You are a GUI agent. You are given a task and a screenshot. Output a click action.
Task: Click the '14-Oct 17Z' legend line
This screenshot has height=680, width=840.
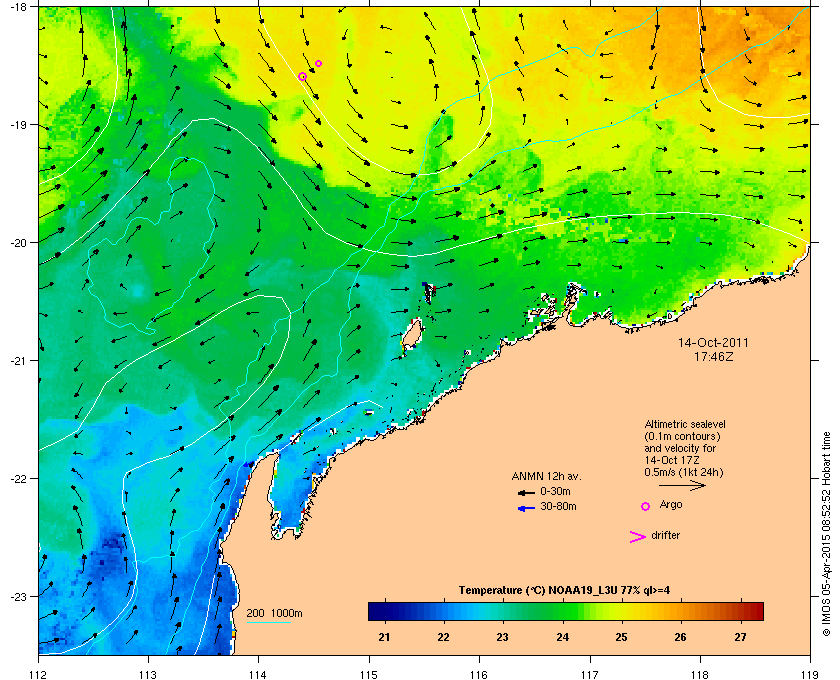[672, 460]
